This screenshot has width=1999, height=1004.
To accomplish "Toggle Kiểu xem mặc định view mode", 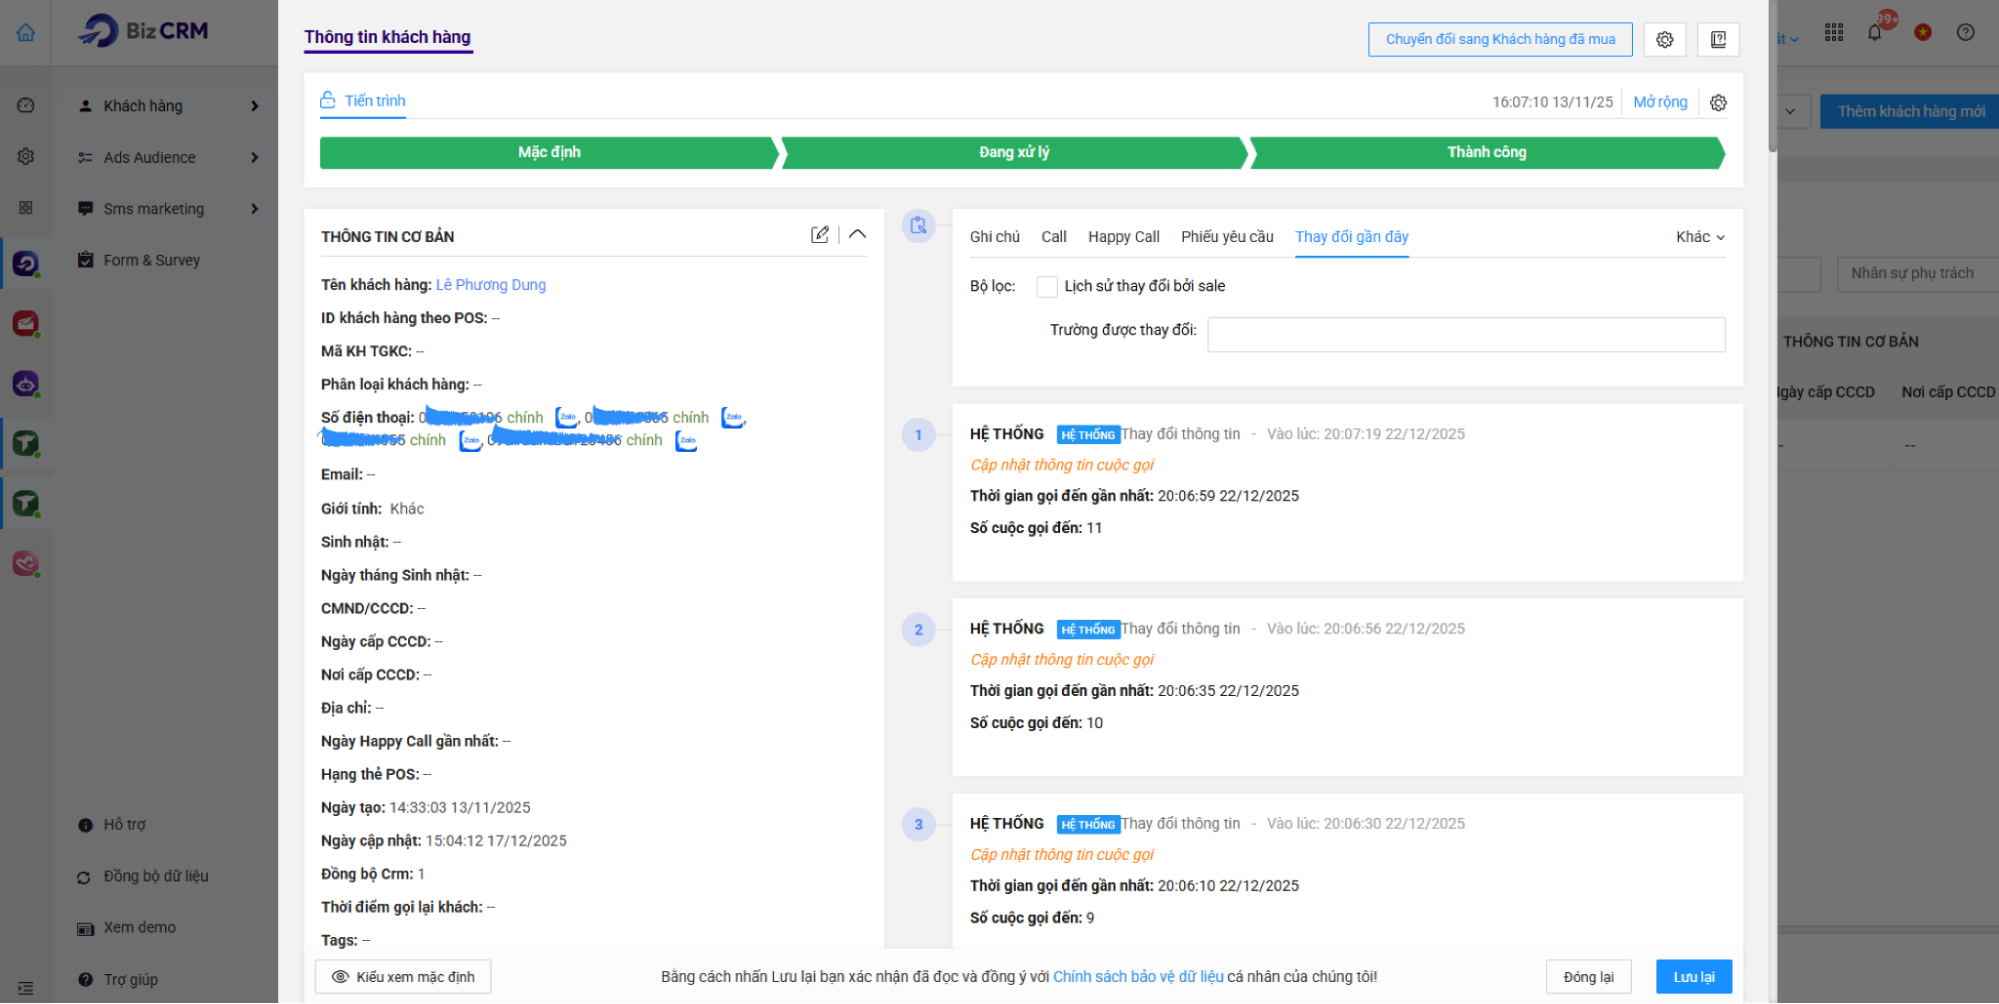I will 403,977.
